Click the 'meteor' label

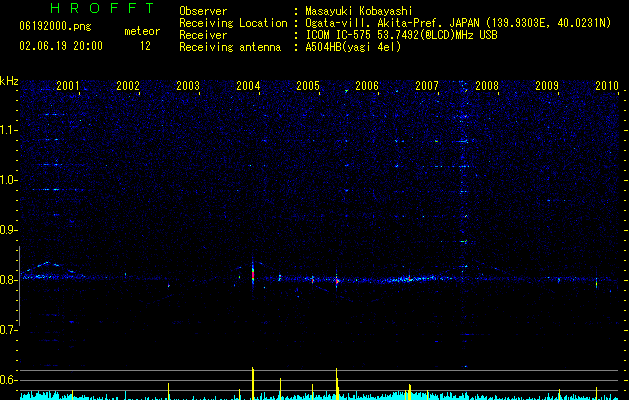click(142, 31)
